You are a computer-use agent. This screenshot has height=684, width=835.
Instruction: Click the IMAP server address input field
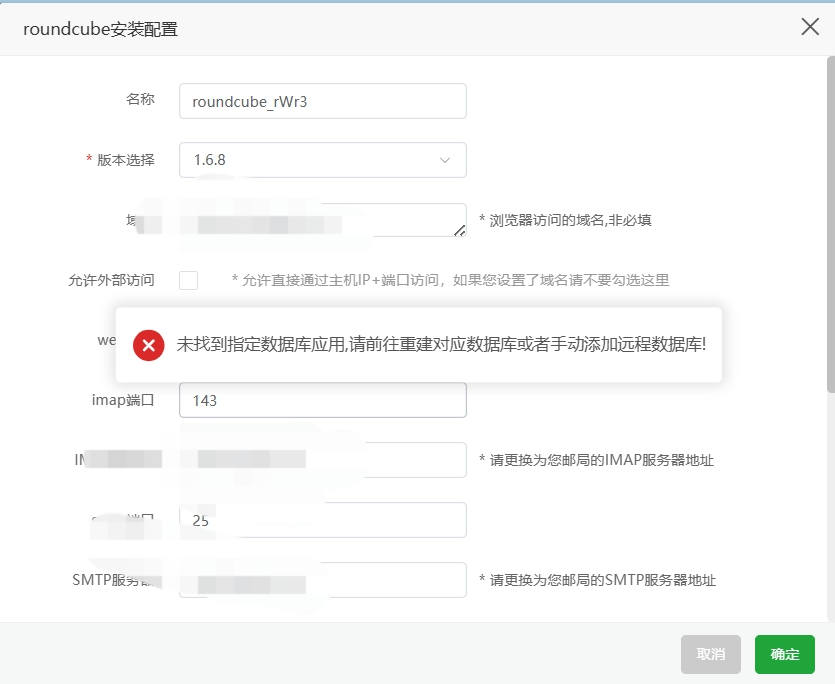(x=323, y=460)
